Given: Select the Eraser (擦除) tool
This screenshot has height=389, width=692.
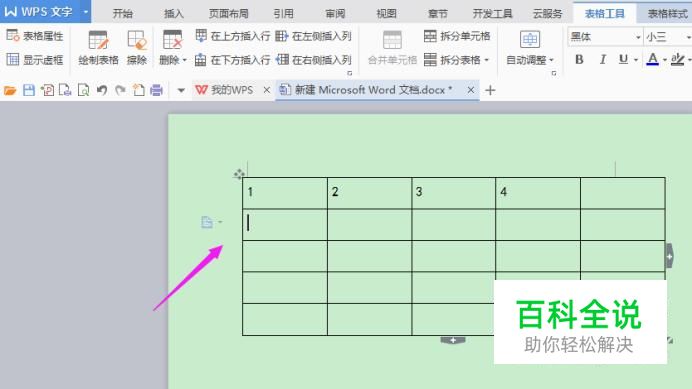Looking at the screenshot, I should 137,48.
